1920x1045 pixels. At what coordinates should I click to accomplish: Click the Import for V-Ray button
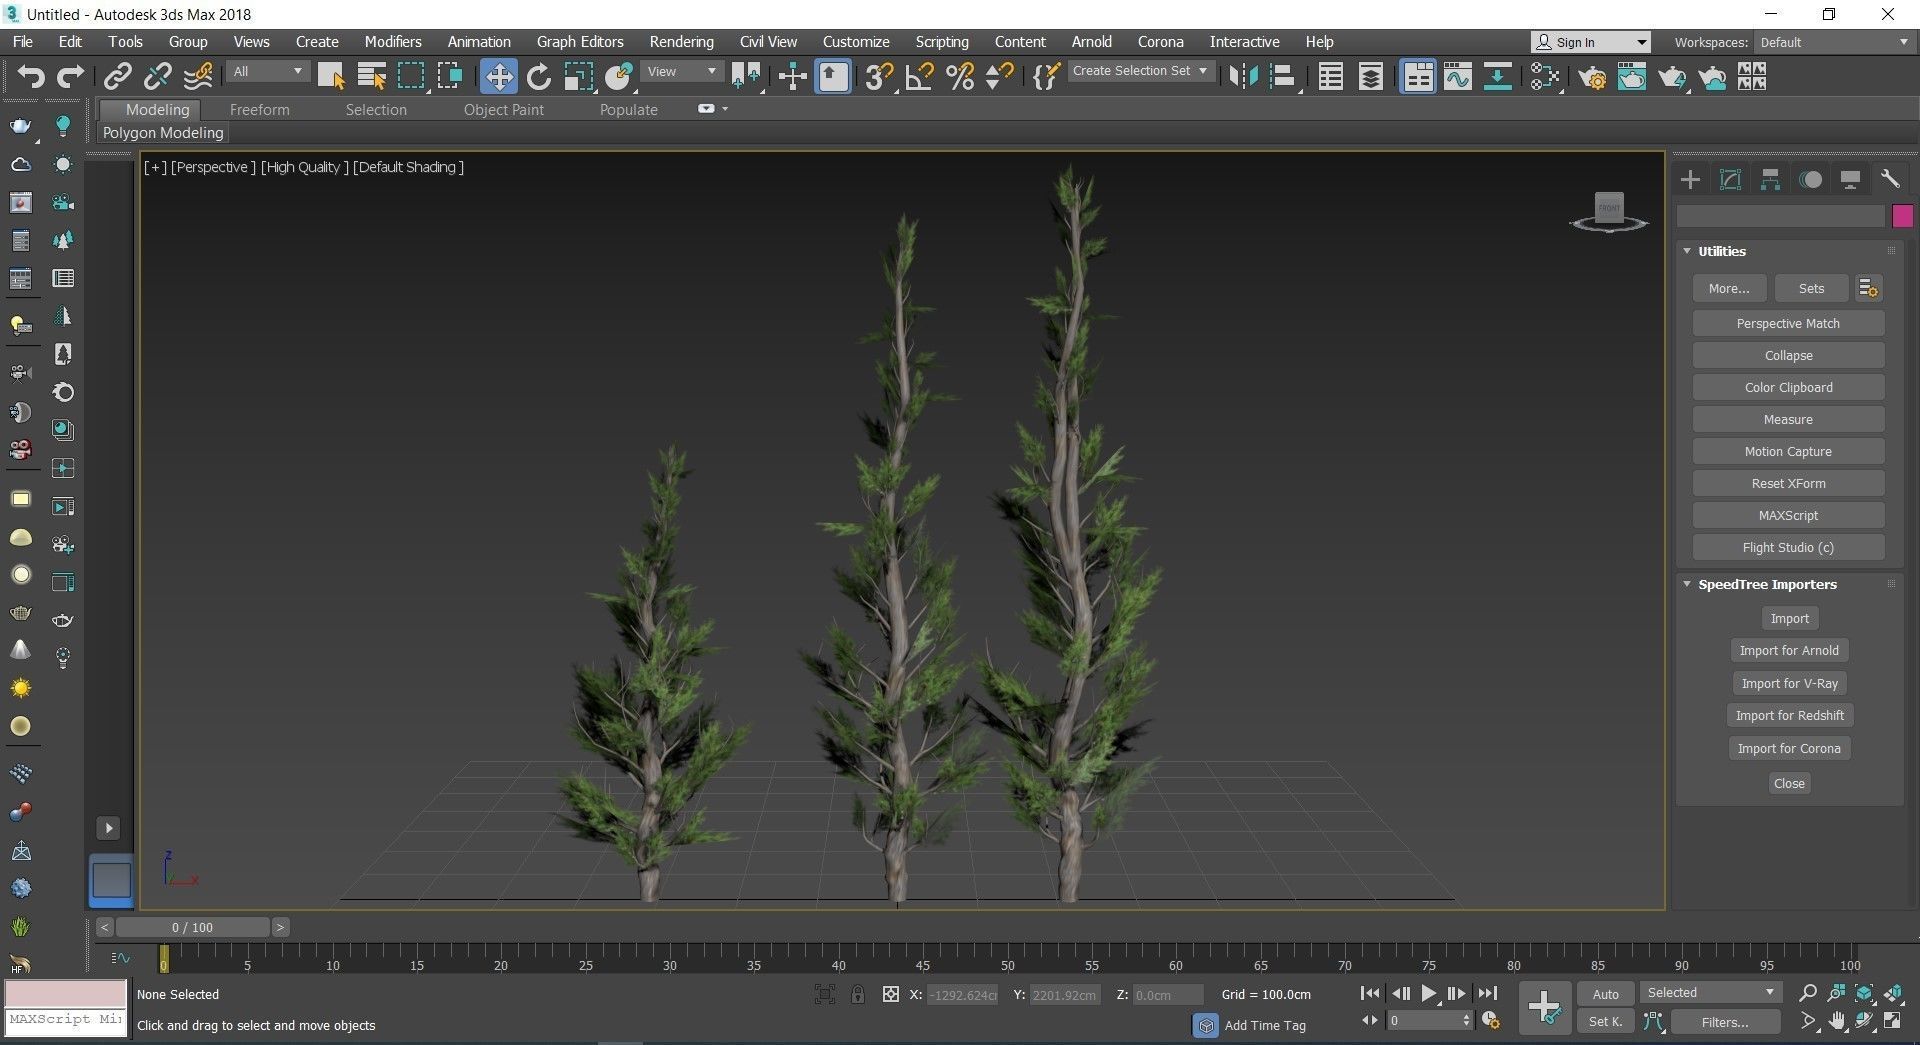coord(1789,683)
